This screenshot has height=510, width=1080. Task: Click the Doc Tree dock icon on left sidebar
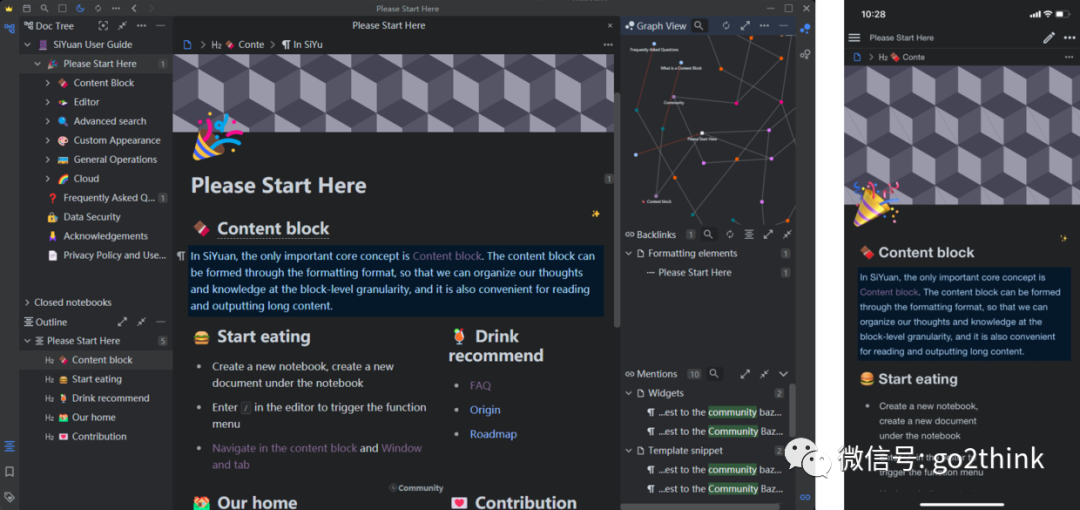coord(9,28)
